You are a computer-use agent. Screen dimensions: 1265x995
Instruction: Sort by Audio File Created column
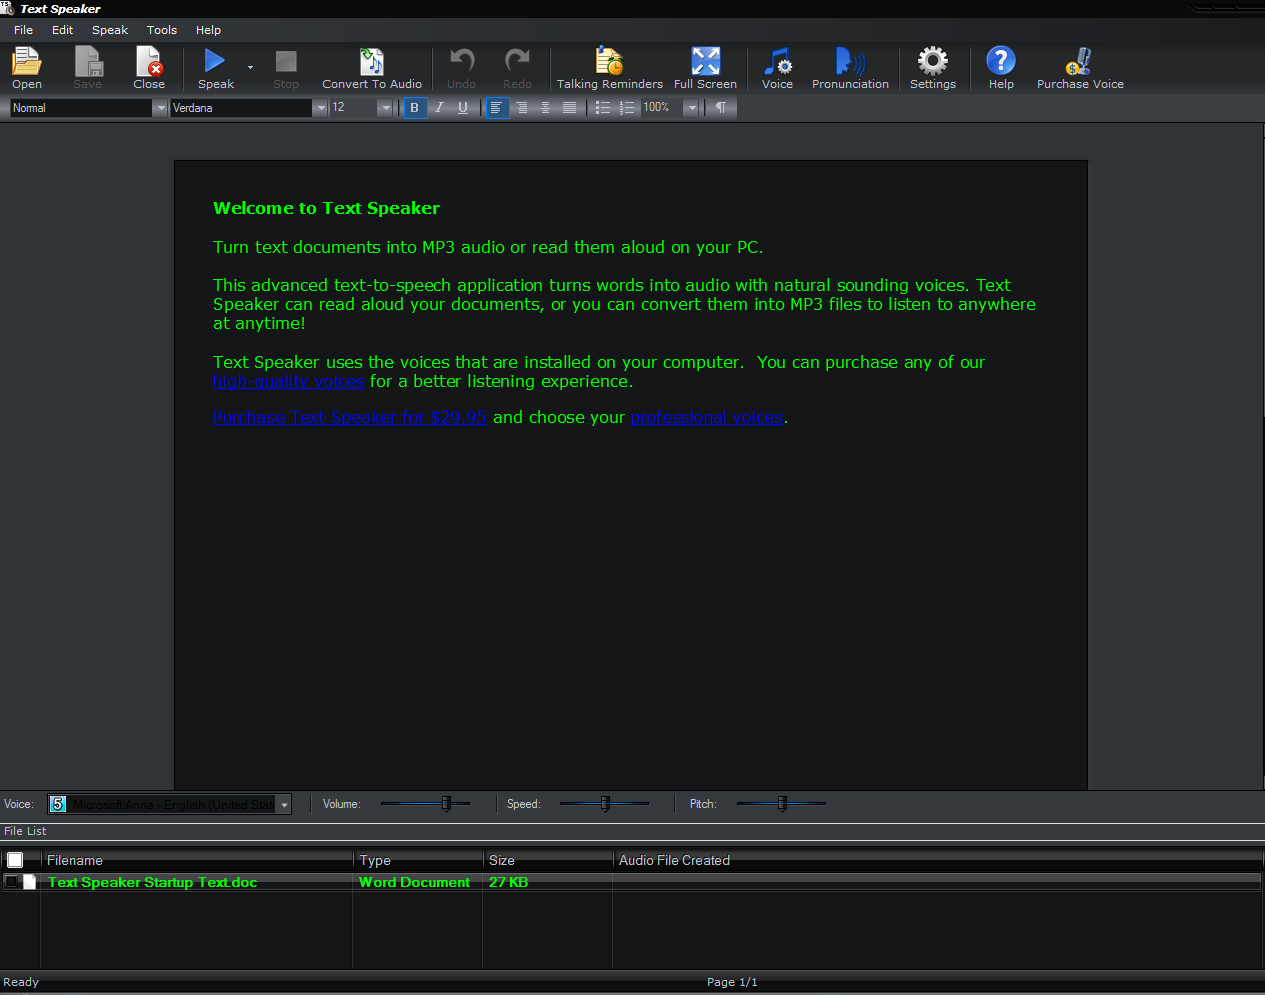[x=938, y=860]
